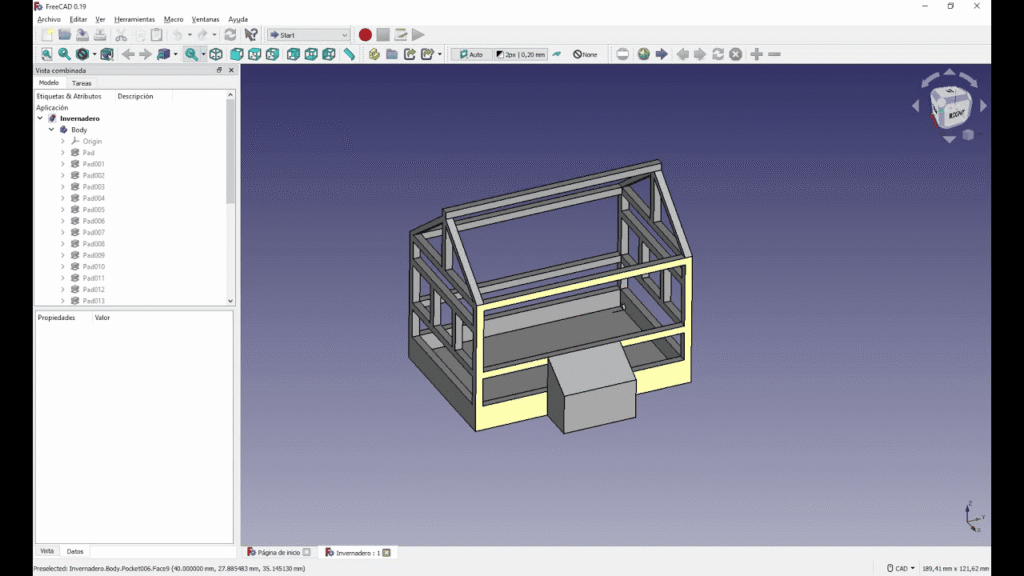Switch to the Página de inicio tab
The width and height of the screenshot is (1024, 576).
(x=279, y=552)
